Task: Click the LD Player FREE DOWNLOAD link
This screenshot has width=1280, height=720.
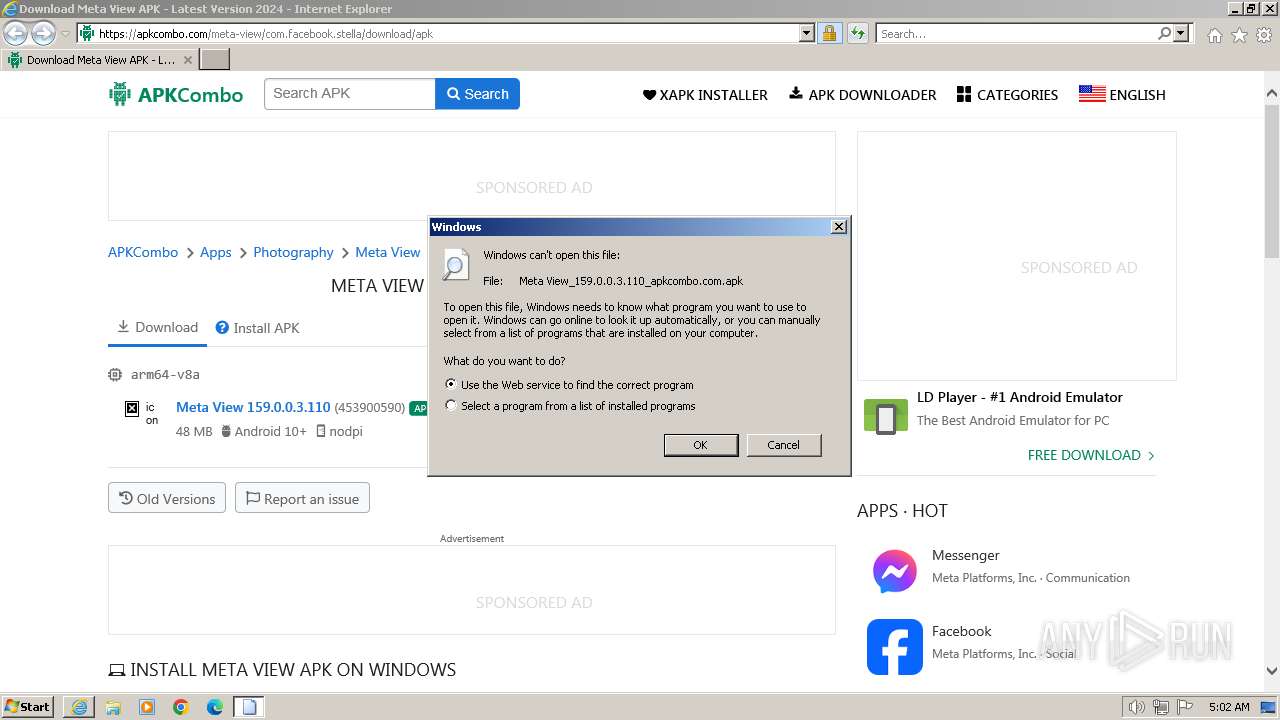Action: click(x=1091, y=455)
